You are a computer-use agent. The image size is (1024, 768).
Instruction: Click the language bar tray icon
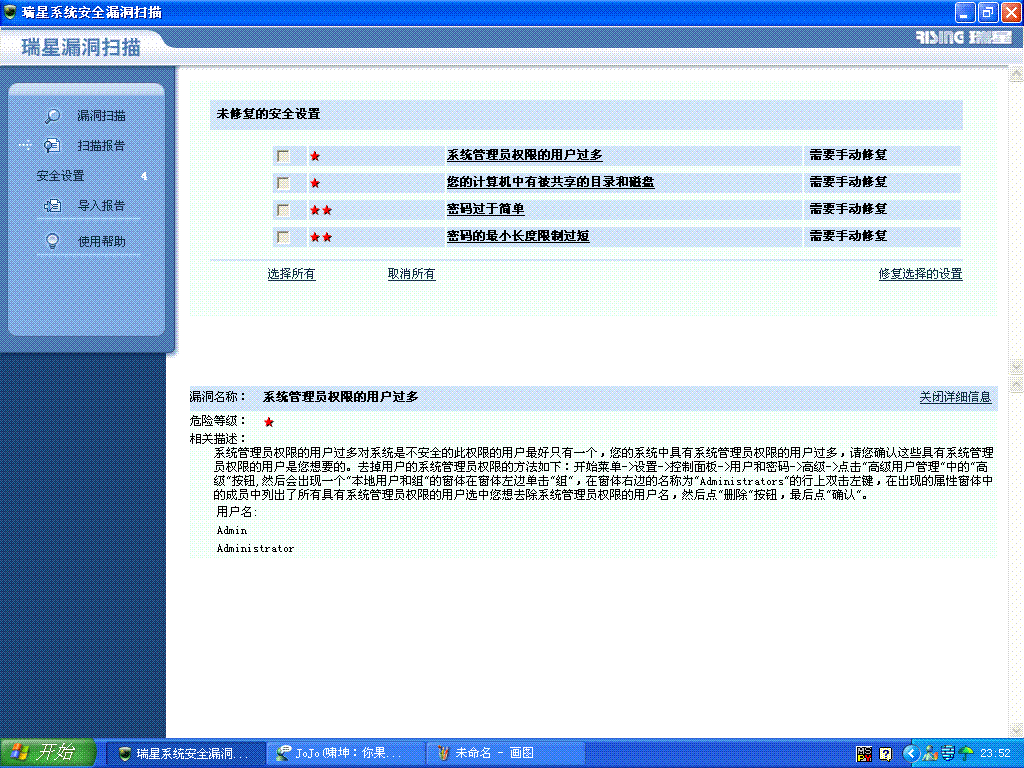click(864, 754)
